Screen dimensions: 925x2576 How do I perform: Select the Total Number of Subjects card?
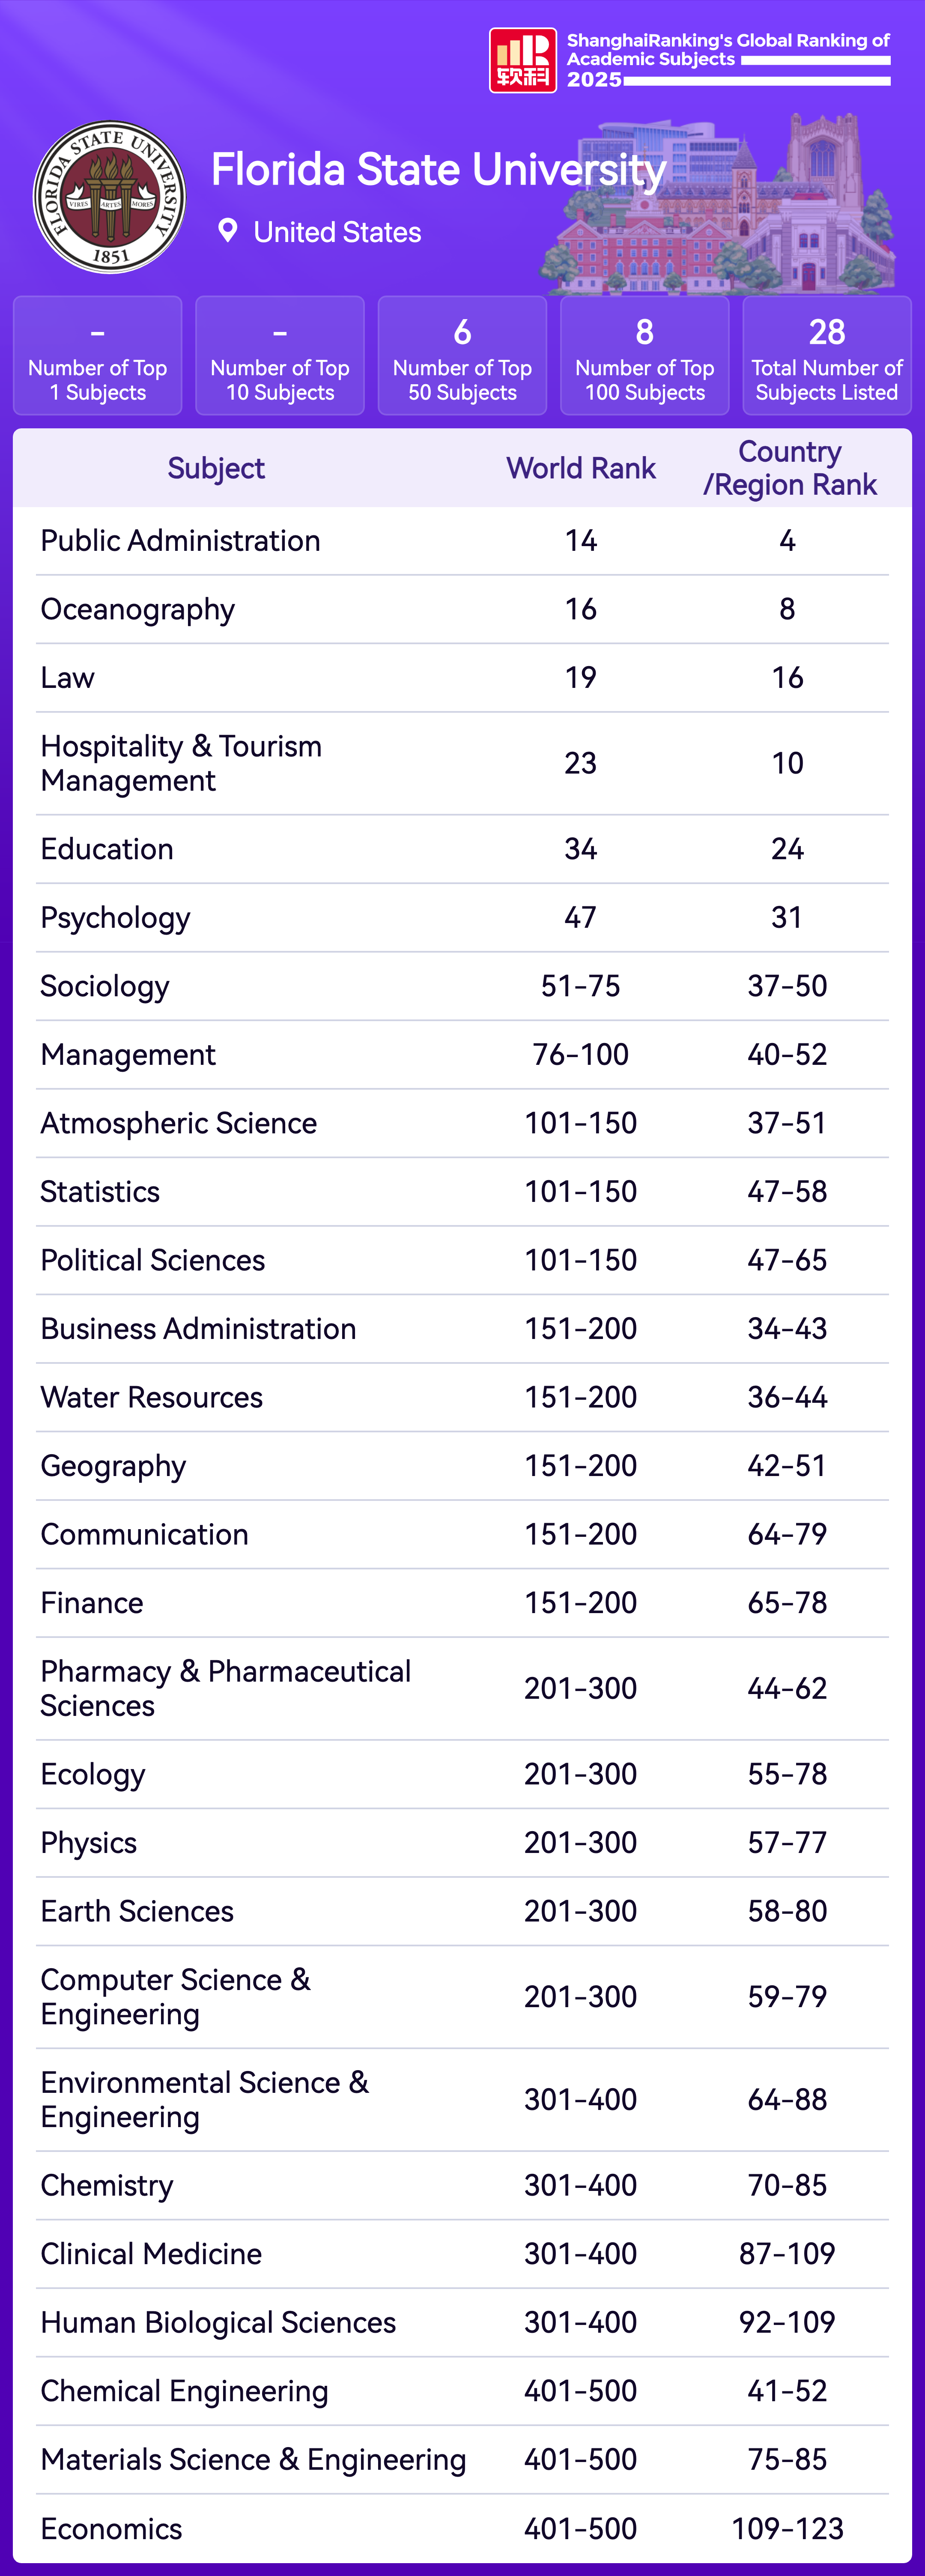[x=827, y=356]
